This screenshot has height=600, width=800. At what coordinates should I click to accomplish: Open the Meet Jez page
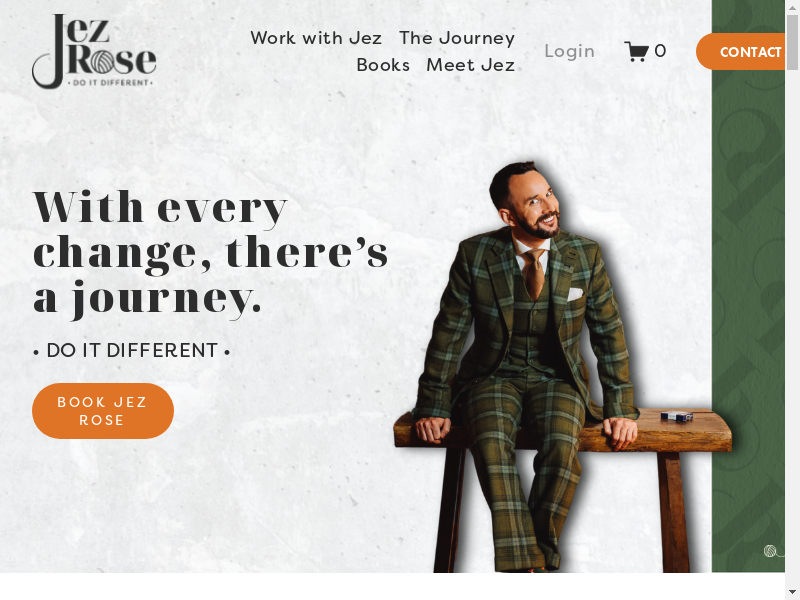470,65
